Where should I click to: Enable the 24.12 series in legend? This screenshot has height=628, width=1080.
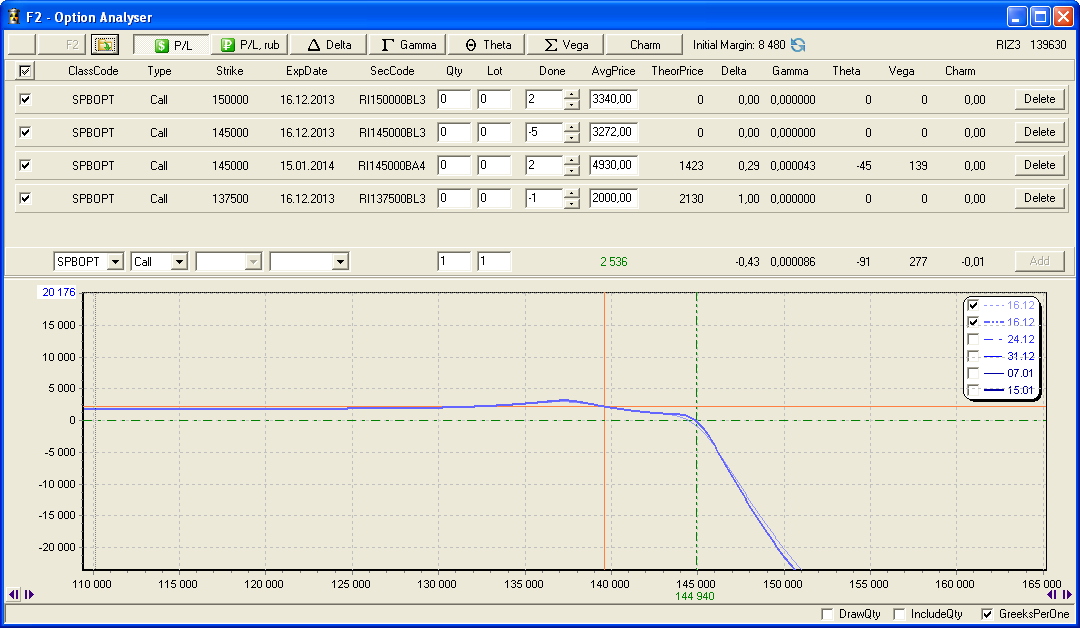[974, 339]
